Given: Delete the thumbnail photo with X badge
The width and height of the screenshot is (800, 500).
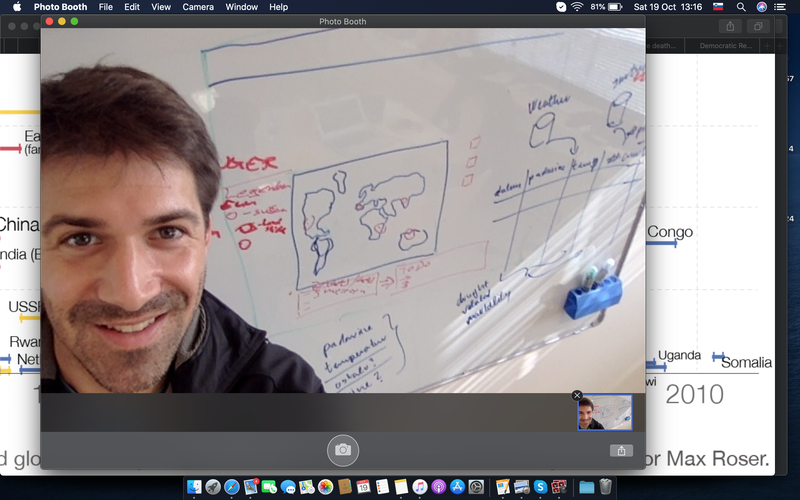Looking at the screenshot, I should click(x=577, y=395).
